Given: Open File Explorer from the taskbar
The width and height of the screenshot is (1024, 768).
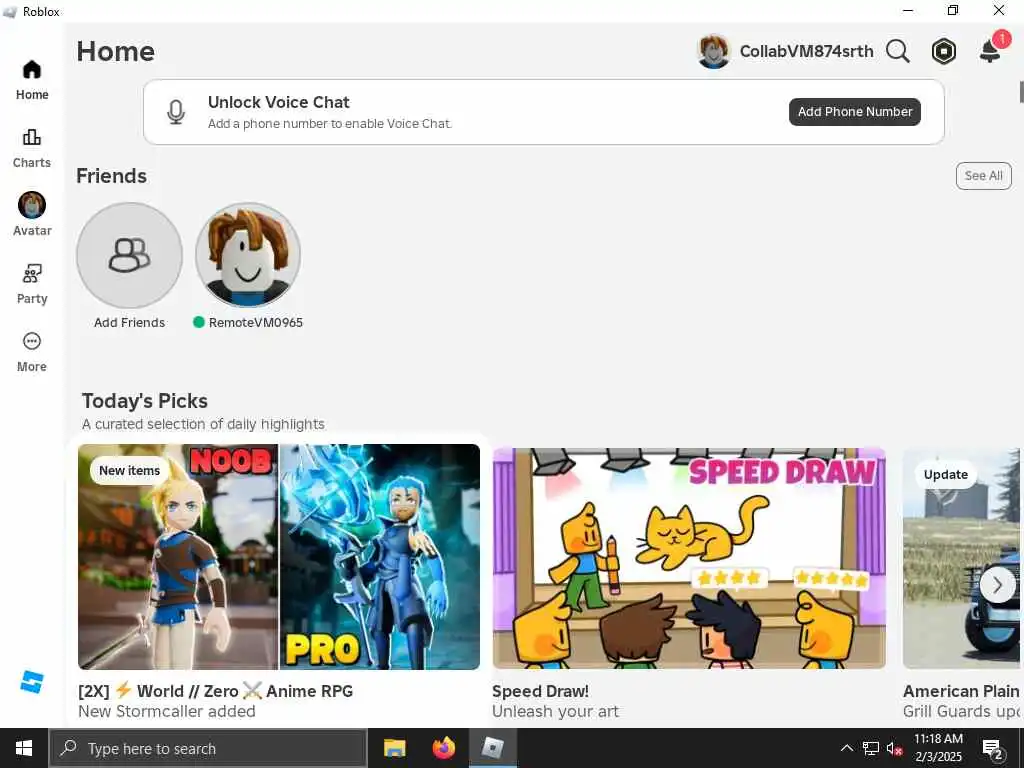Looking at the screenshot, I should click(394, 748).
